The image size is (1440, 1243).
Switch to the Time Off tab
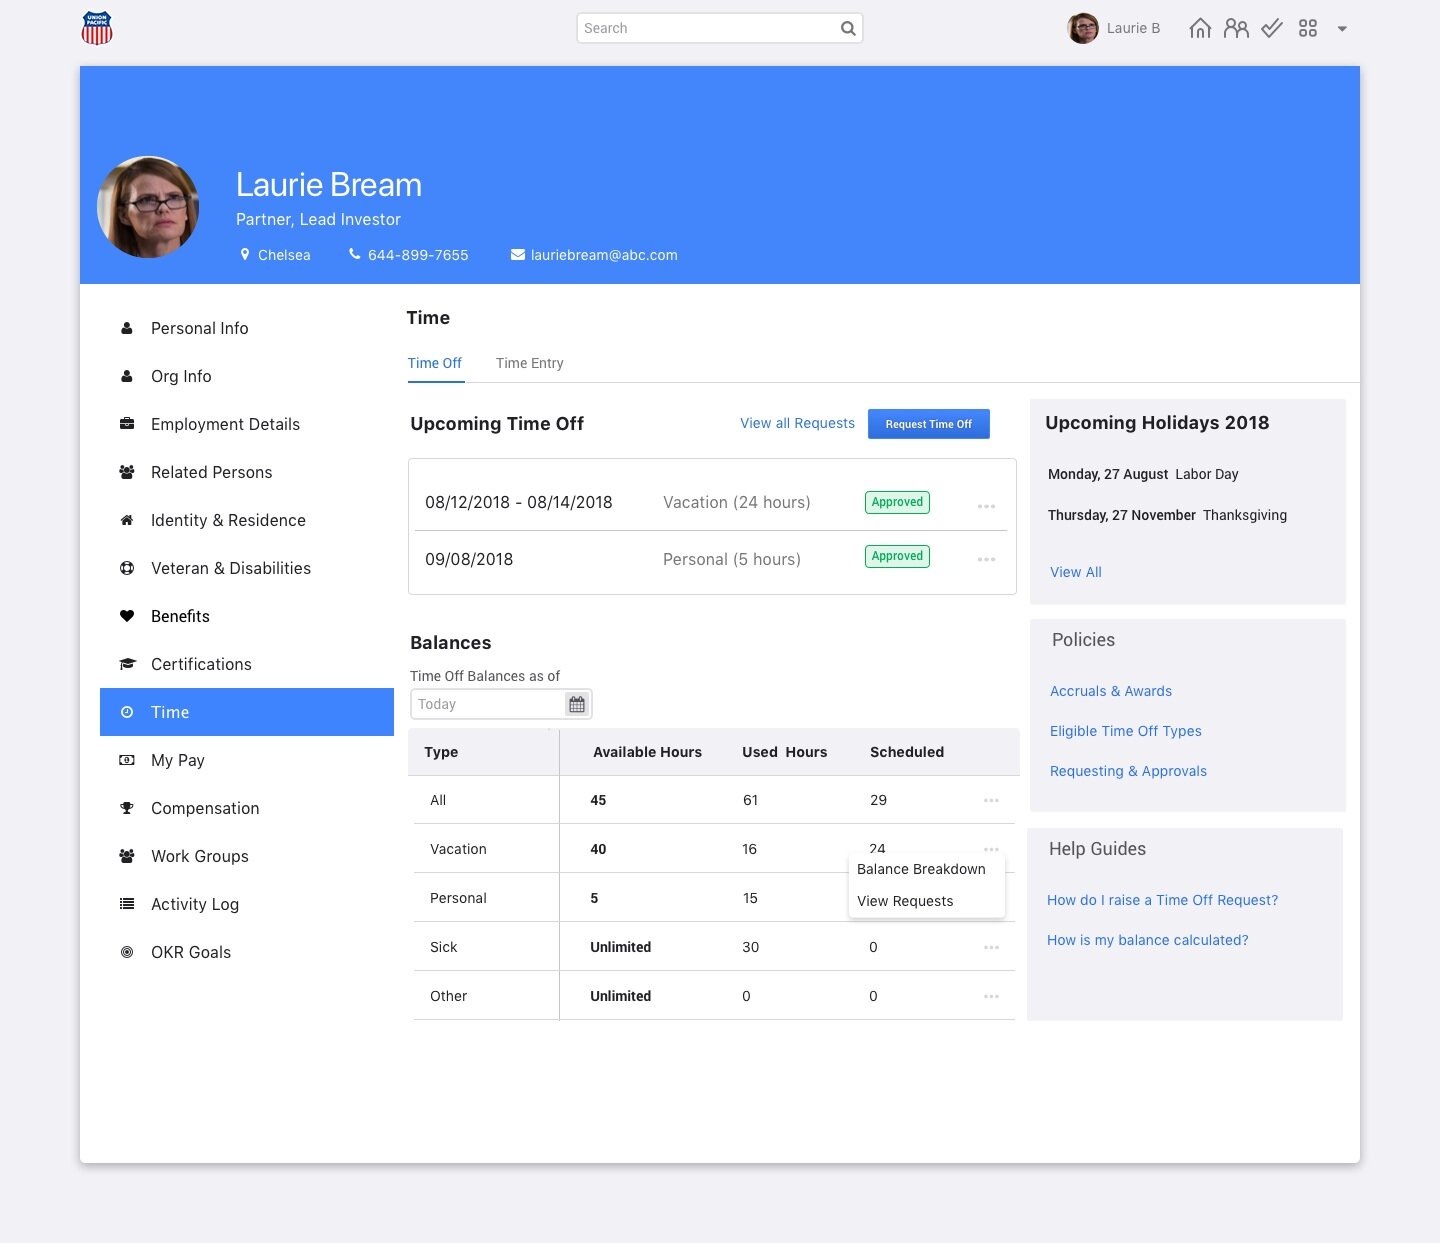point(435,363)
